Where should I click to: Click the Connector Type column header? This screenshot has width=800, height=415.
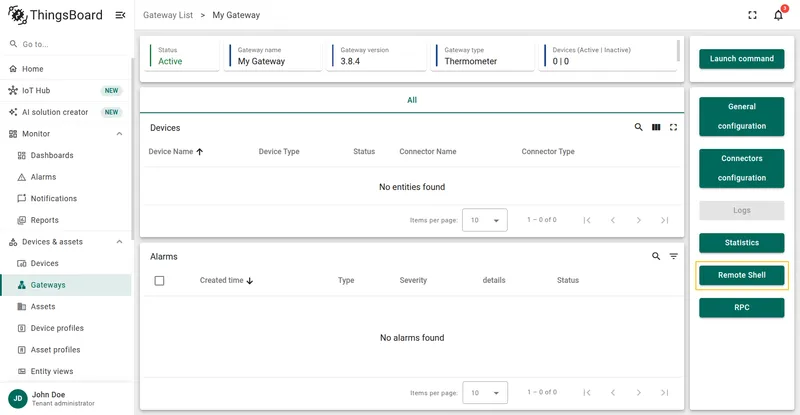(548, 152)
